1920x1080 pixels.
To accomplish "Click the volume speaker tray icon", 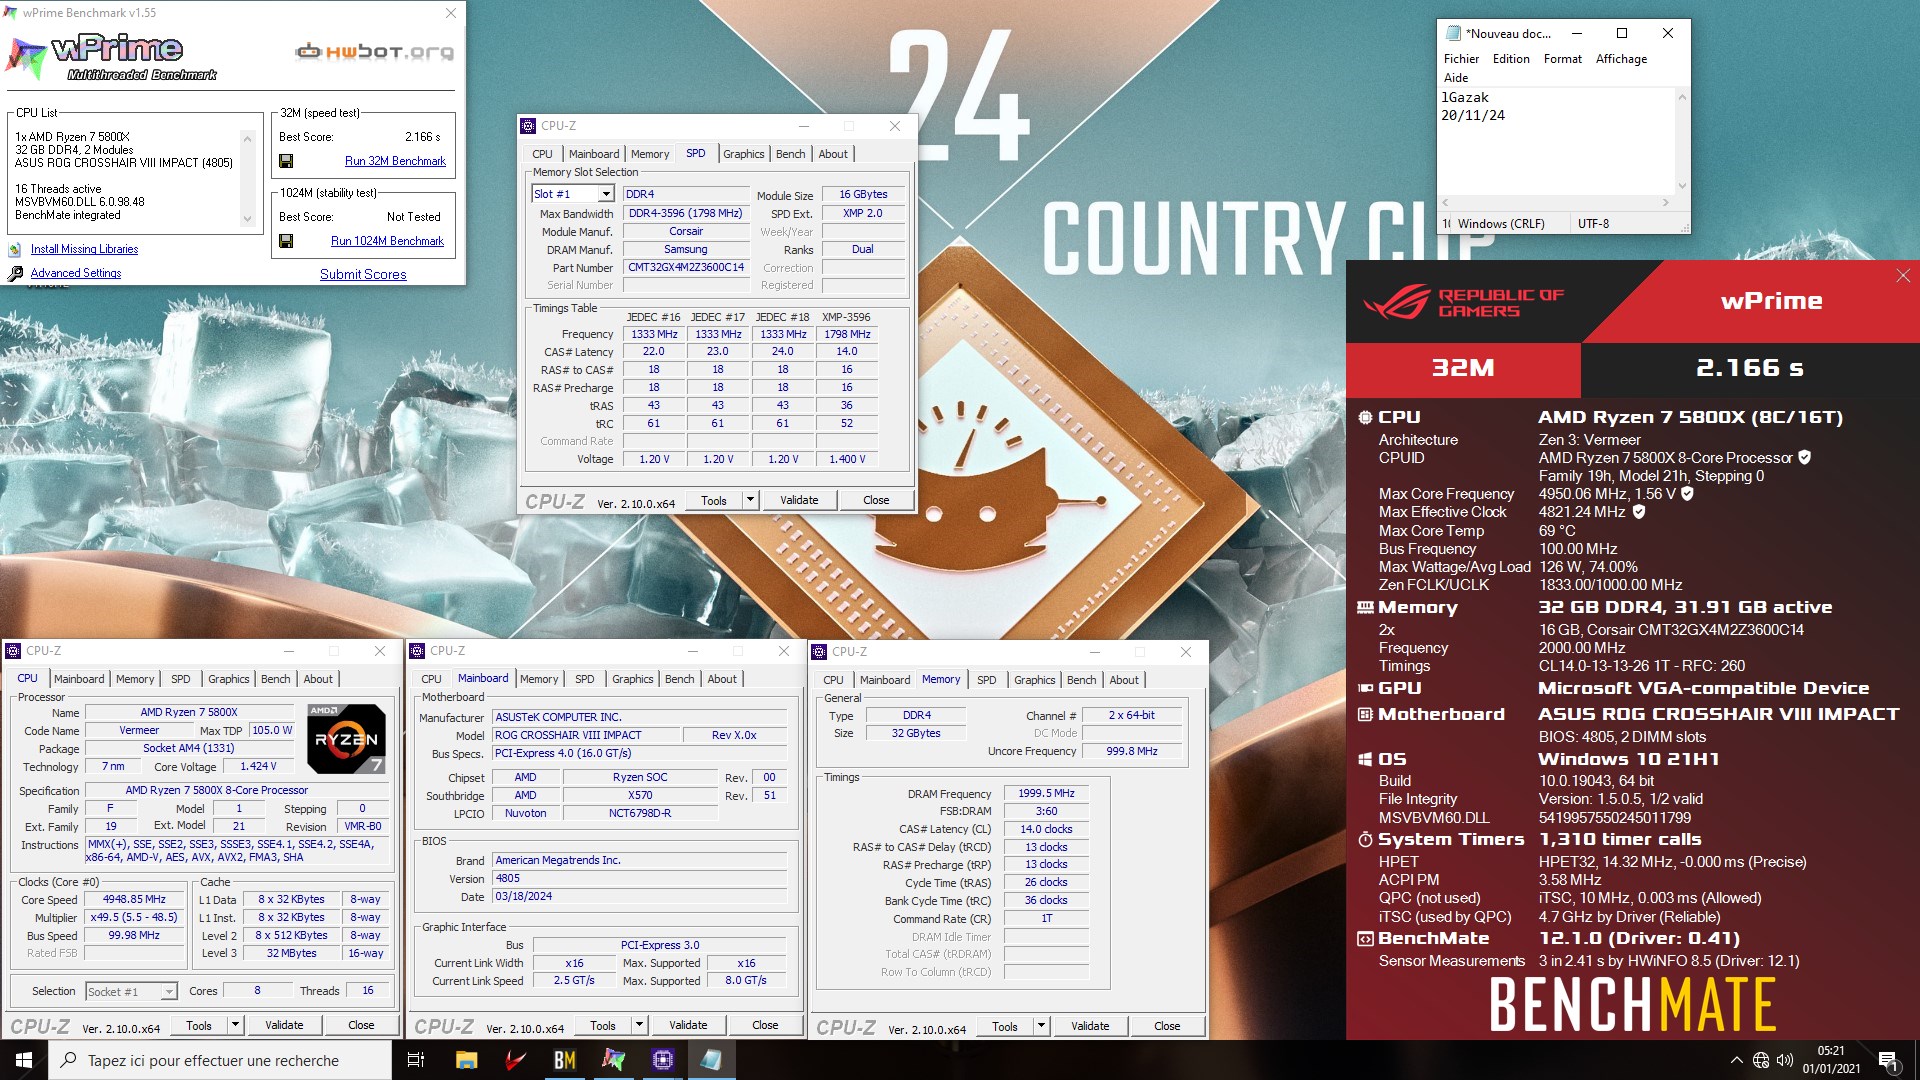I will [x=1785, y=1060].
